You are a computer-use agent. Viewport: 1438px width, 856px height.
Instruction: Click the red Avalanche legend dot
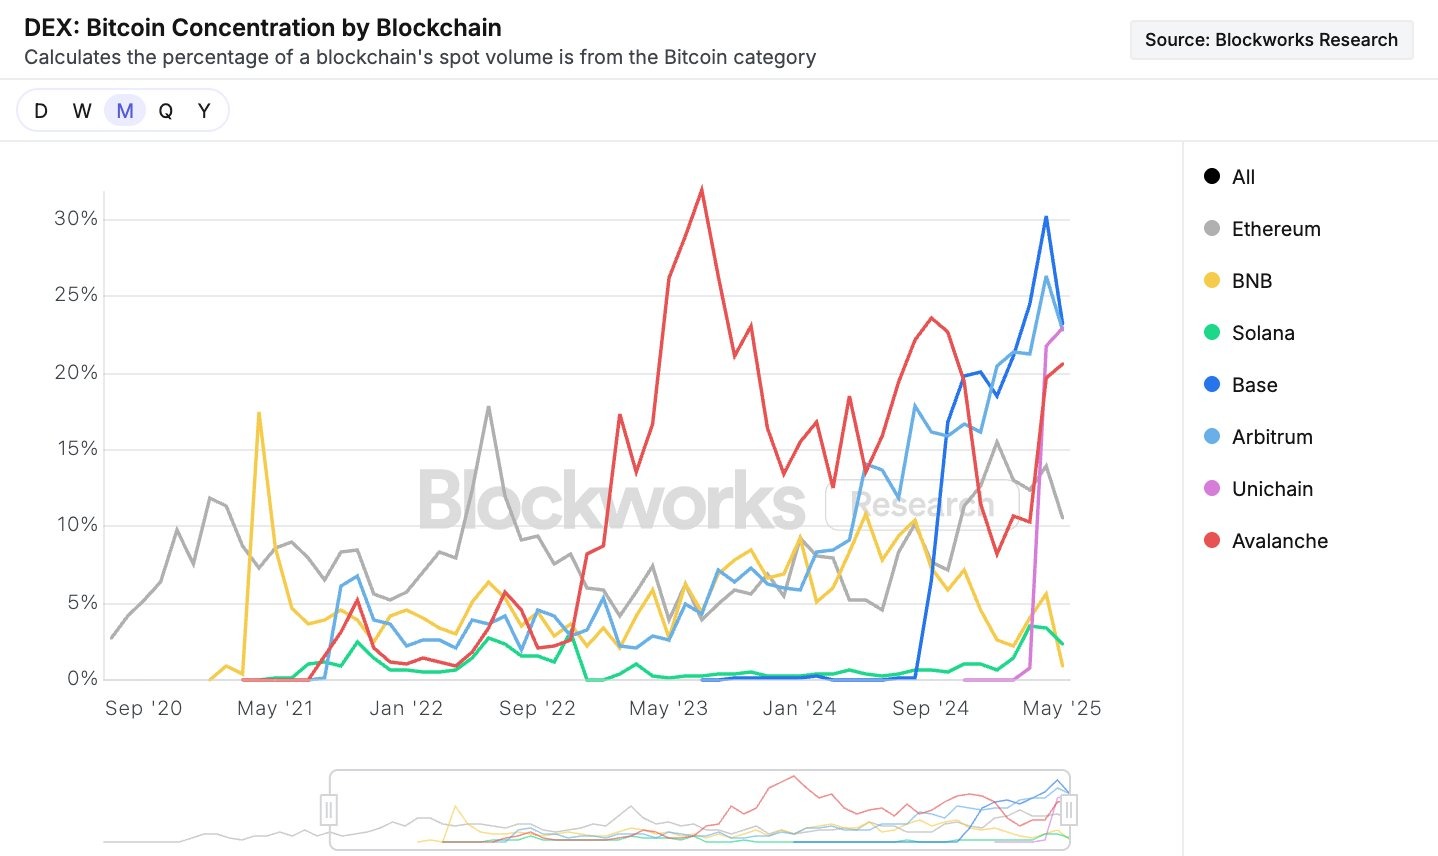tap(1212, 541)
